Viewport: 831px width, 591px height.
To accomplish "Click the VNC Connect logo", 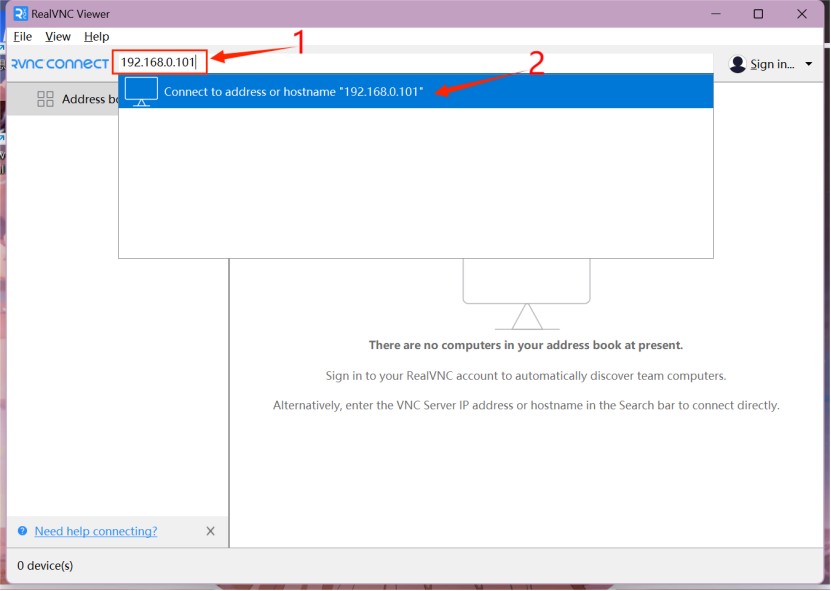I will 58,64.
